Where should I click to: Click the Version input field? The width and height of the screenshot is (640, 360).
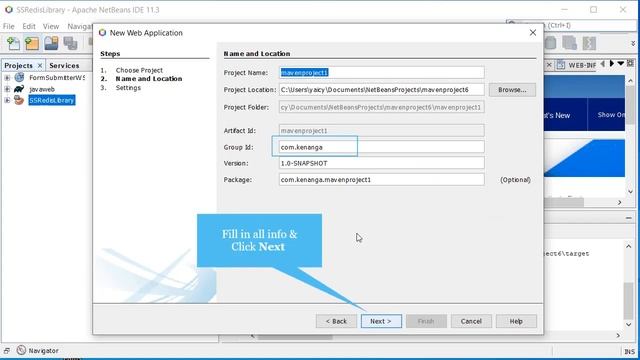tap(381, 163)
